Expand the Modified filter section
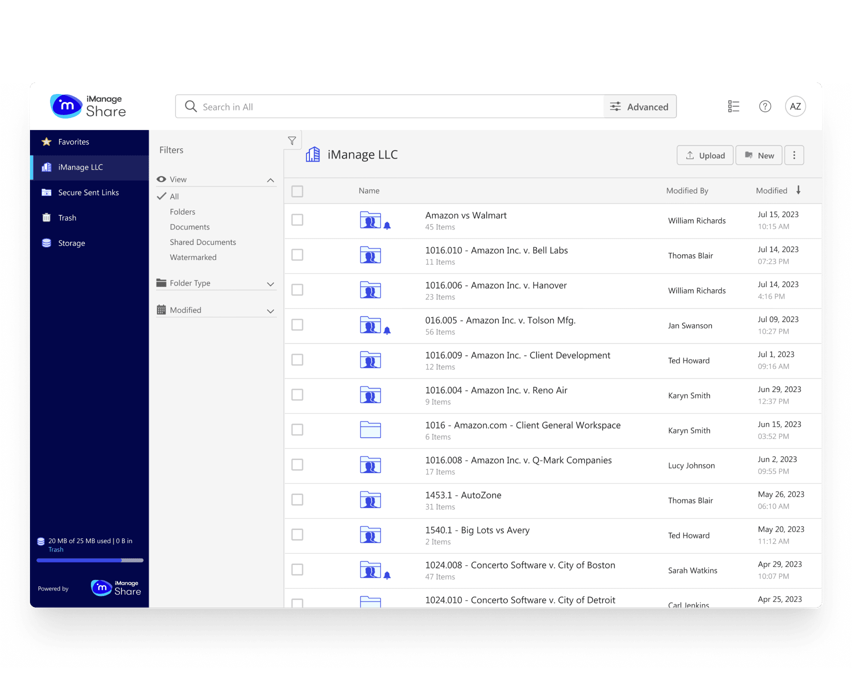The image size is (852, 690). [270, 311]
